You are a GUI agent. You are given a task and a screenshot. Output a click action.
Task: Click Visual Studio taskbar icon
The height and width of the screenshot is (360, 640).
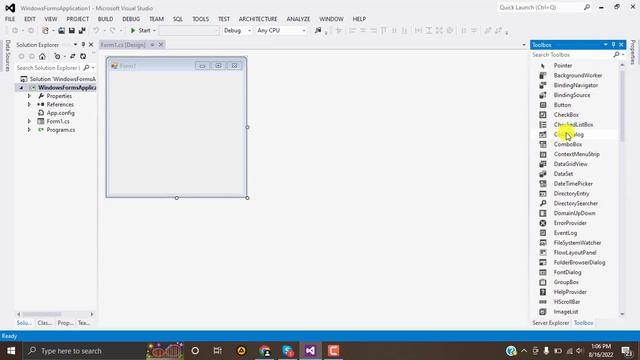(310, 351)
